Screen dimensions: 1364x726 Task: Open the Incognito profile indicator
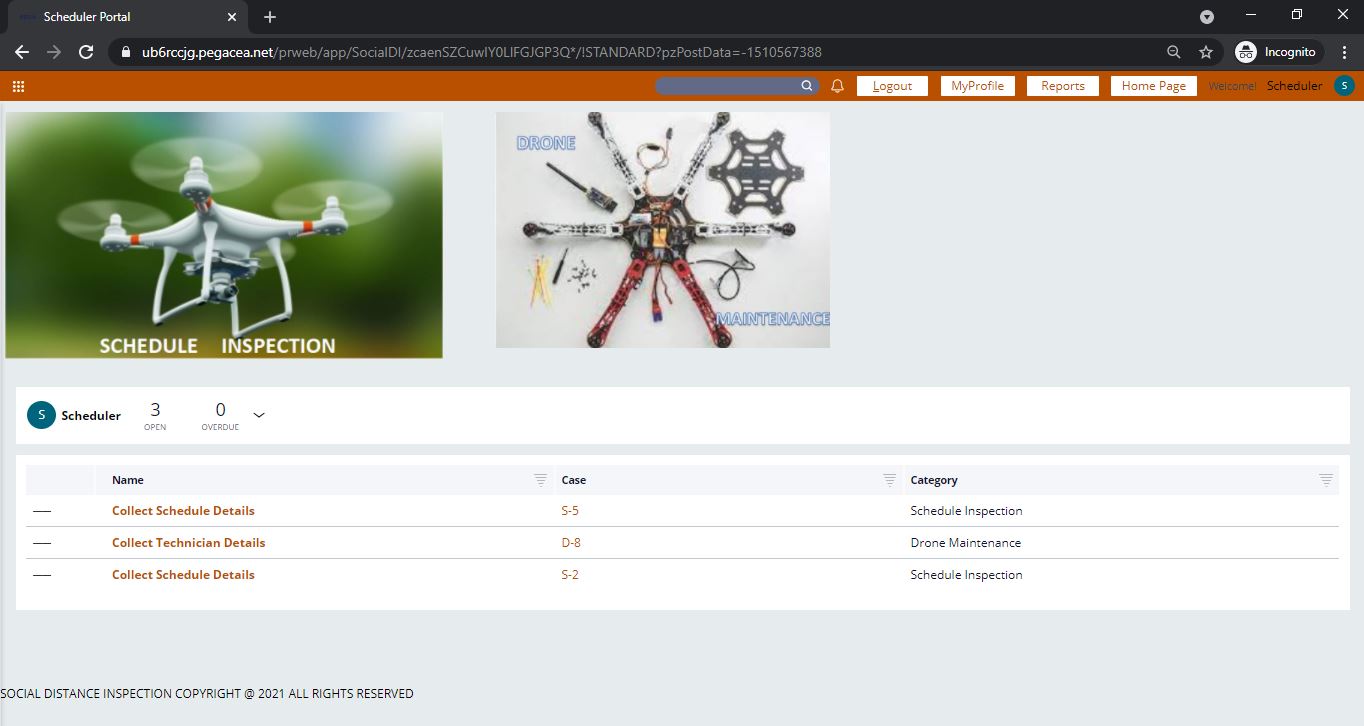click(x=1279, y=52)
